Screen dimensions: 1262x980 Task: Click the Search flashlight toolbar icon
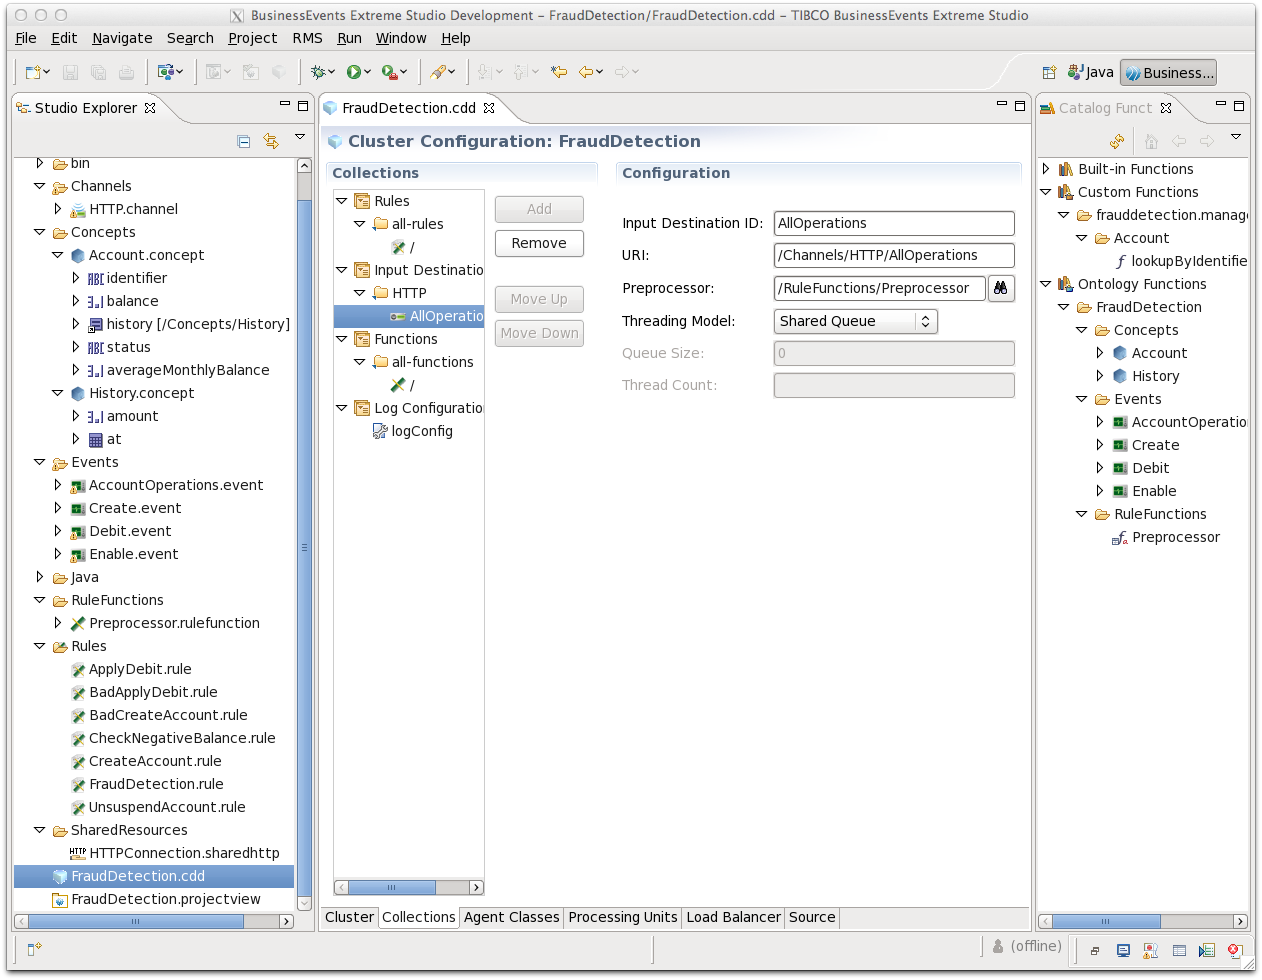tap(438, 72)
